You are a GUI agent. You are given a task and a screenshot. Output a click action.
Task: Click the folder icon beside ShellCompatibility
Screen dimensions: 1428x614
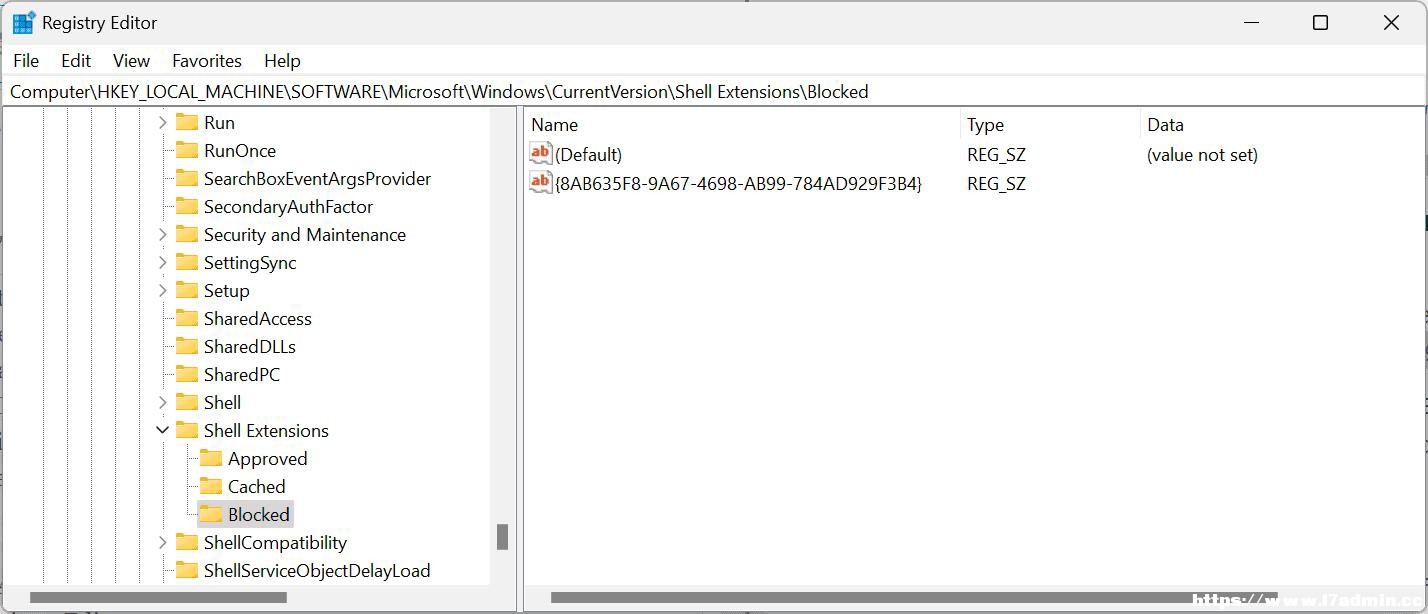[187, 542]
